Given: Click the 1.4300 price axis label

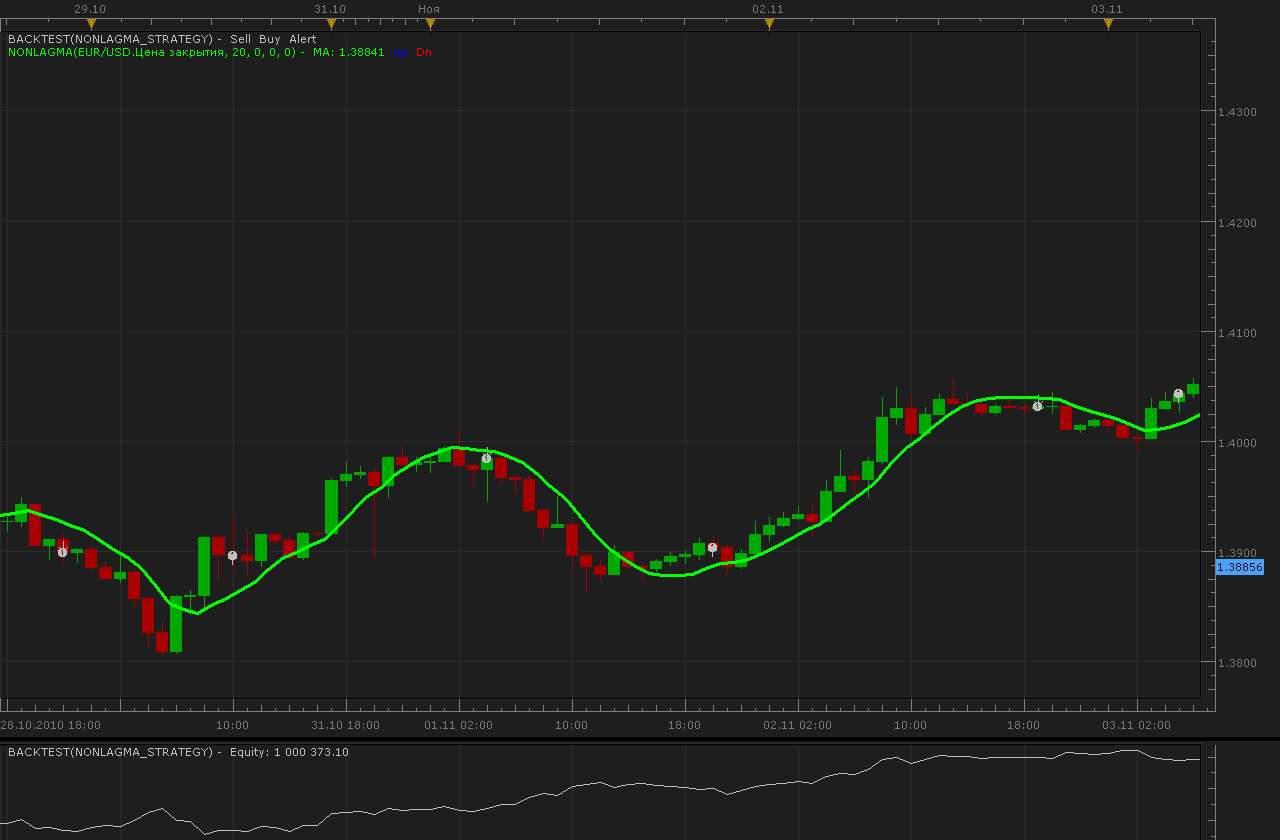Looking at the screenshot, I should coord(1237,112).
